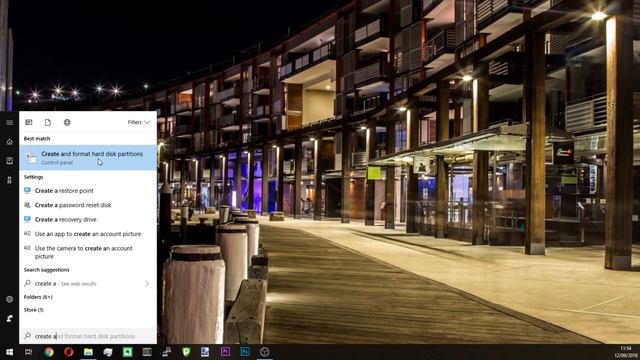Image resolution: width=640 pixels, height=360 pixels.
Task: Click the devices icon below the notebook icon
Action: tap(9, 180)
